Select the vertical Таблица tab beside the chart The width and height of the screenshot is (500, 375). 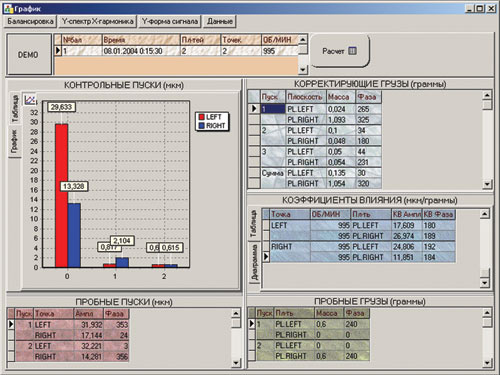(x=15, y=109)
